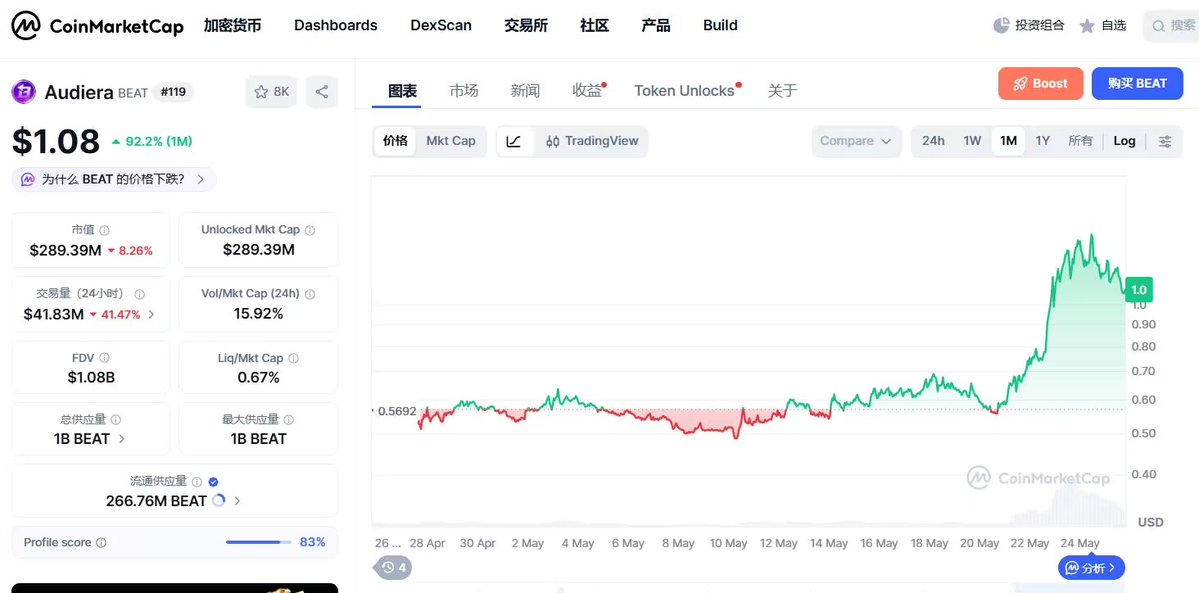Viewport: 1199px width, 593px height.
Task: Click 购买 BEAT button
Action: pos(1137,84)
